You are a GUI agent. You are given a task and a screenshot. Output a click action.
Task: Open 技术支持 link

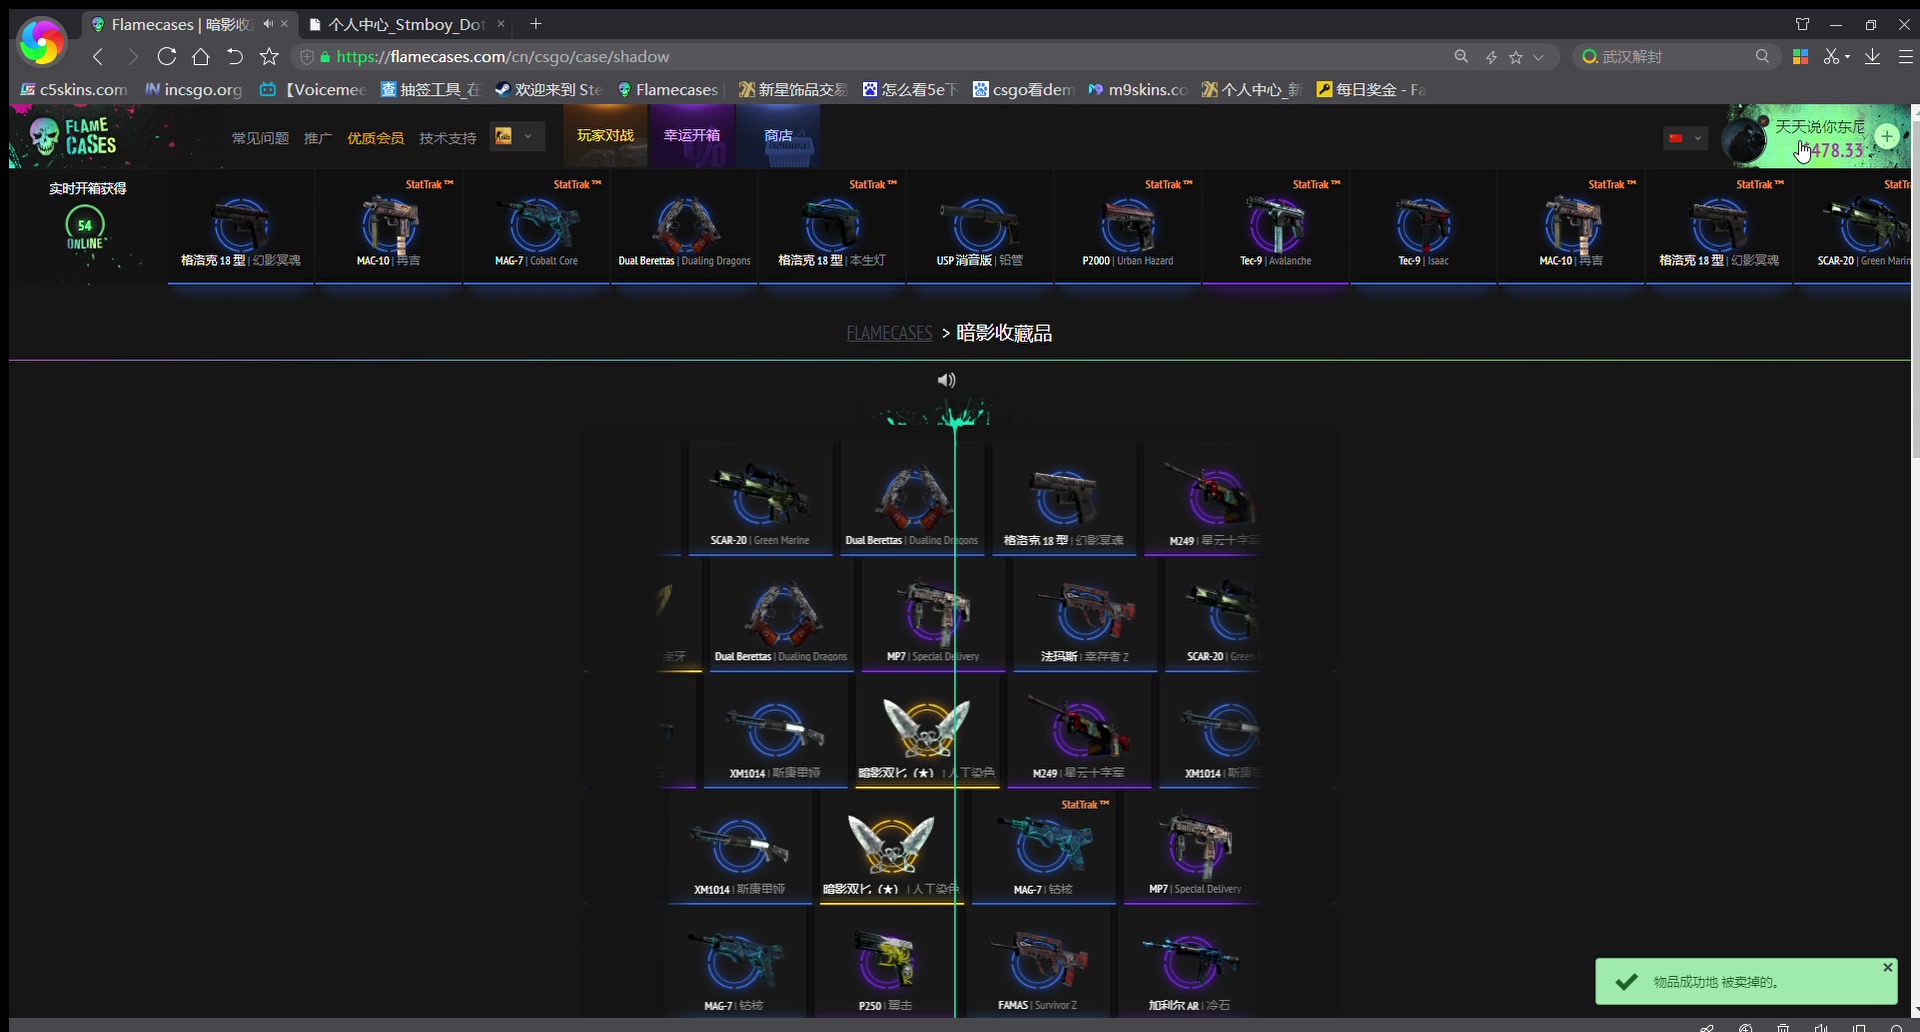447,138
